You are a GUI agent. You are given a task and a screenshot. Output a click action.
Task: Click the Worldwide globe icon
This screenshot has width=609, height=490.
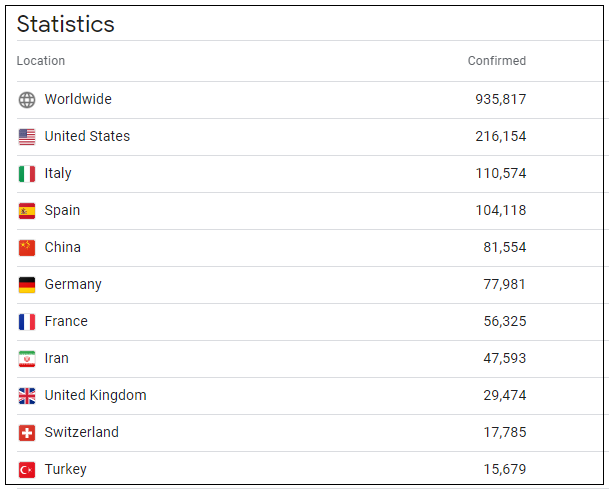27,100
